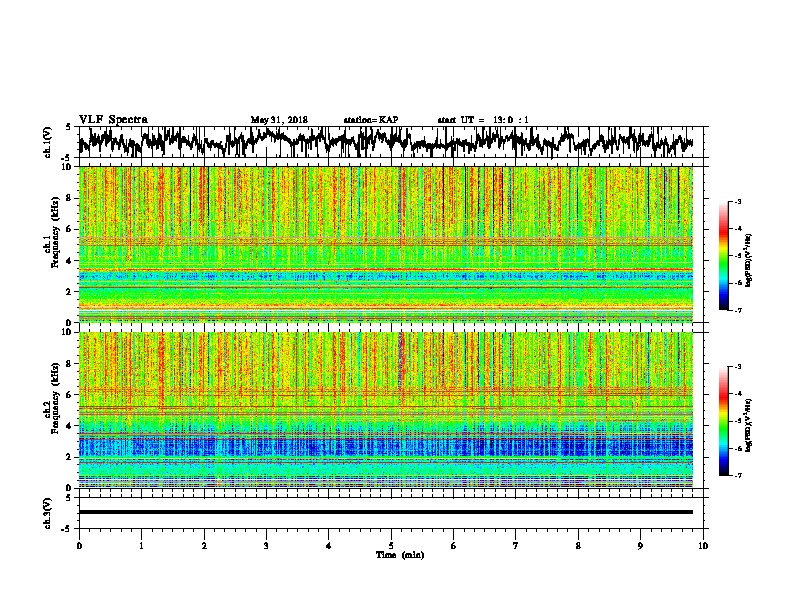792x612 pixels.
Task: Click the time axis tick label "5"
Action: pos(391,546)
